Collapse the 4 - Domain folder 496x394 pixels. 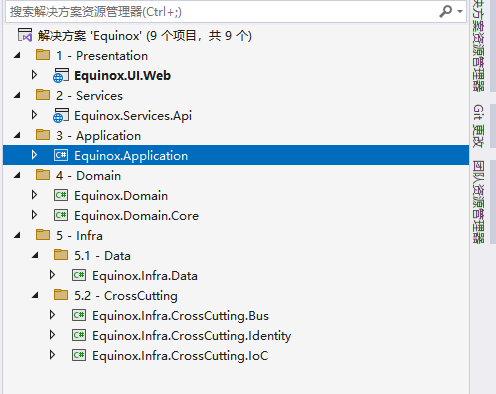click(x=17, y=175)
